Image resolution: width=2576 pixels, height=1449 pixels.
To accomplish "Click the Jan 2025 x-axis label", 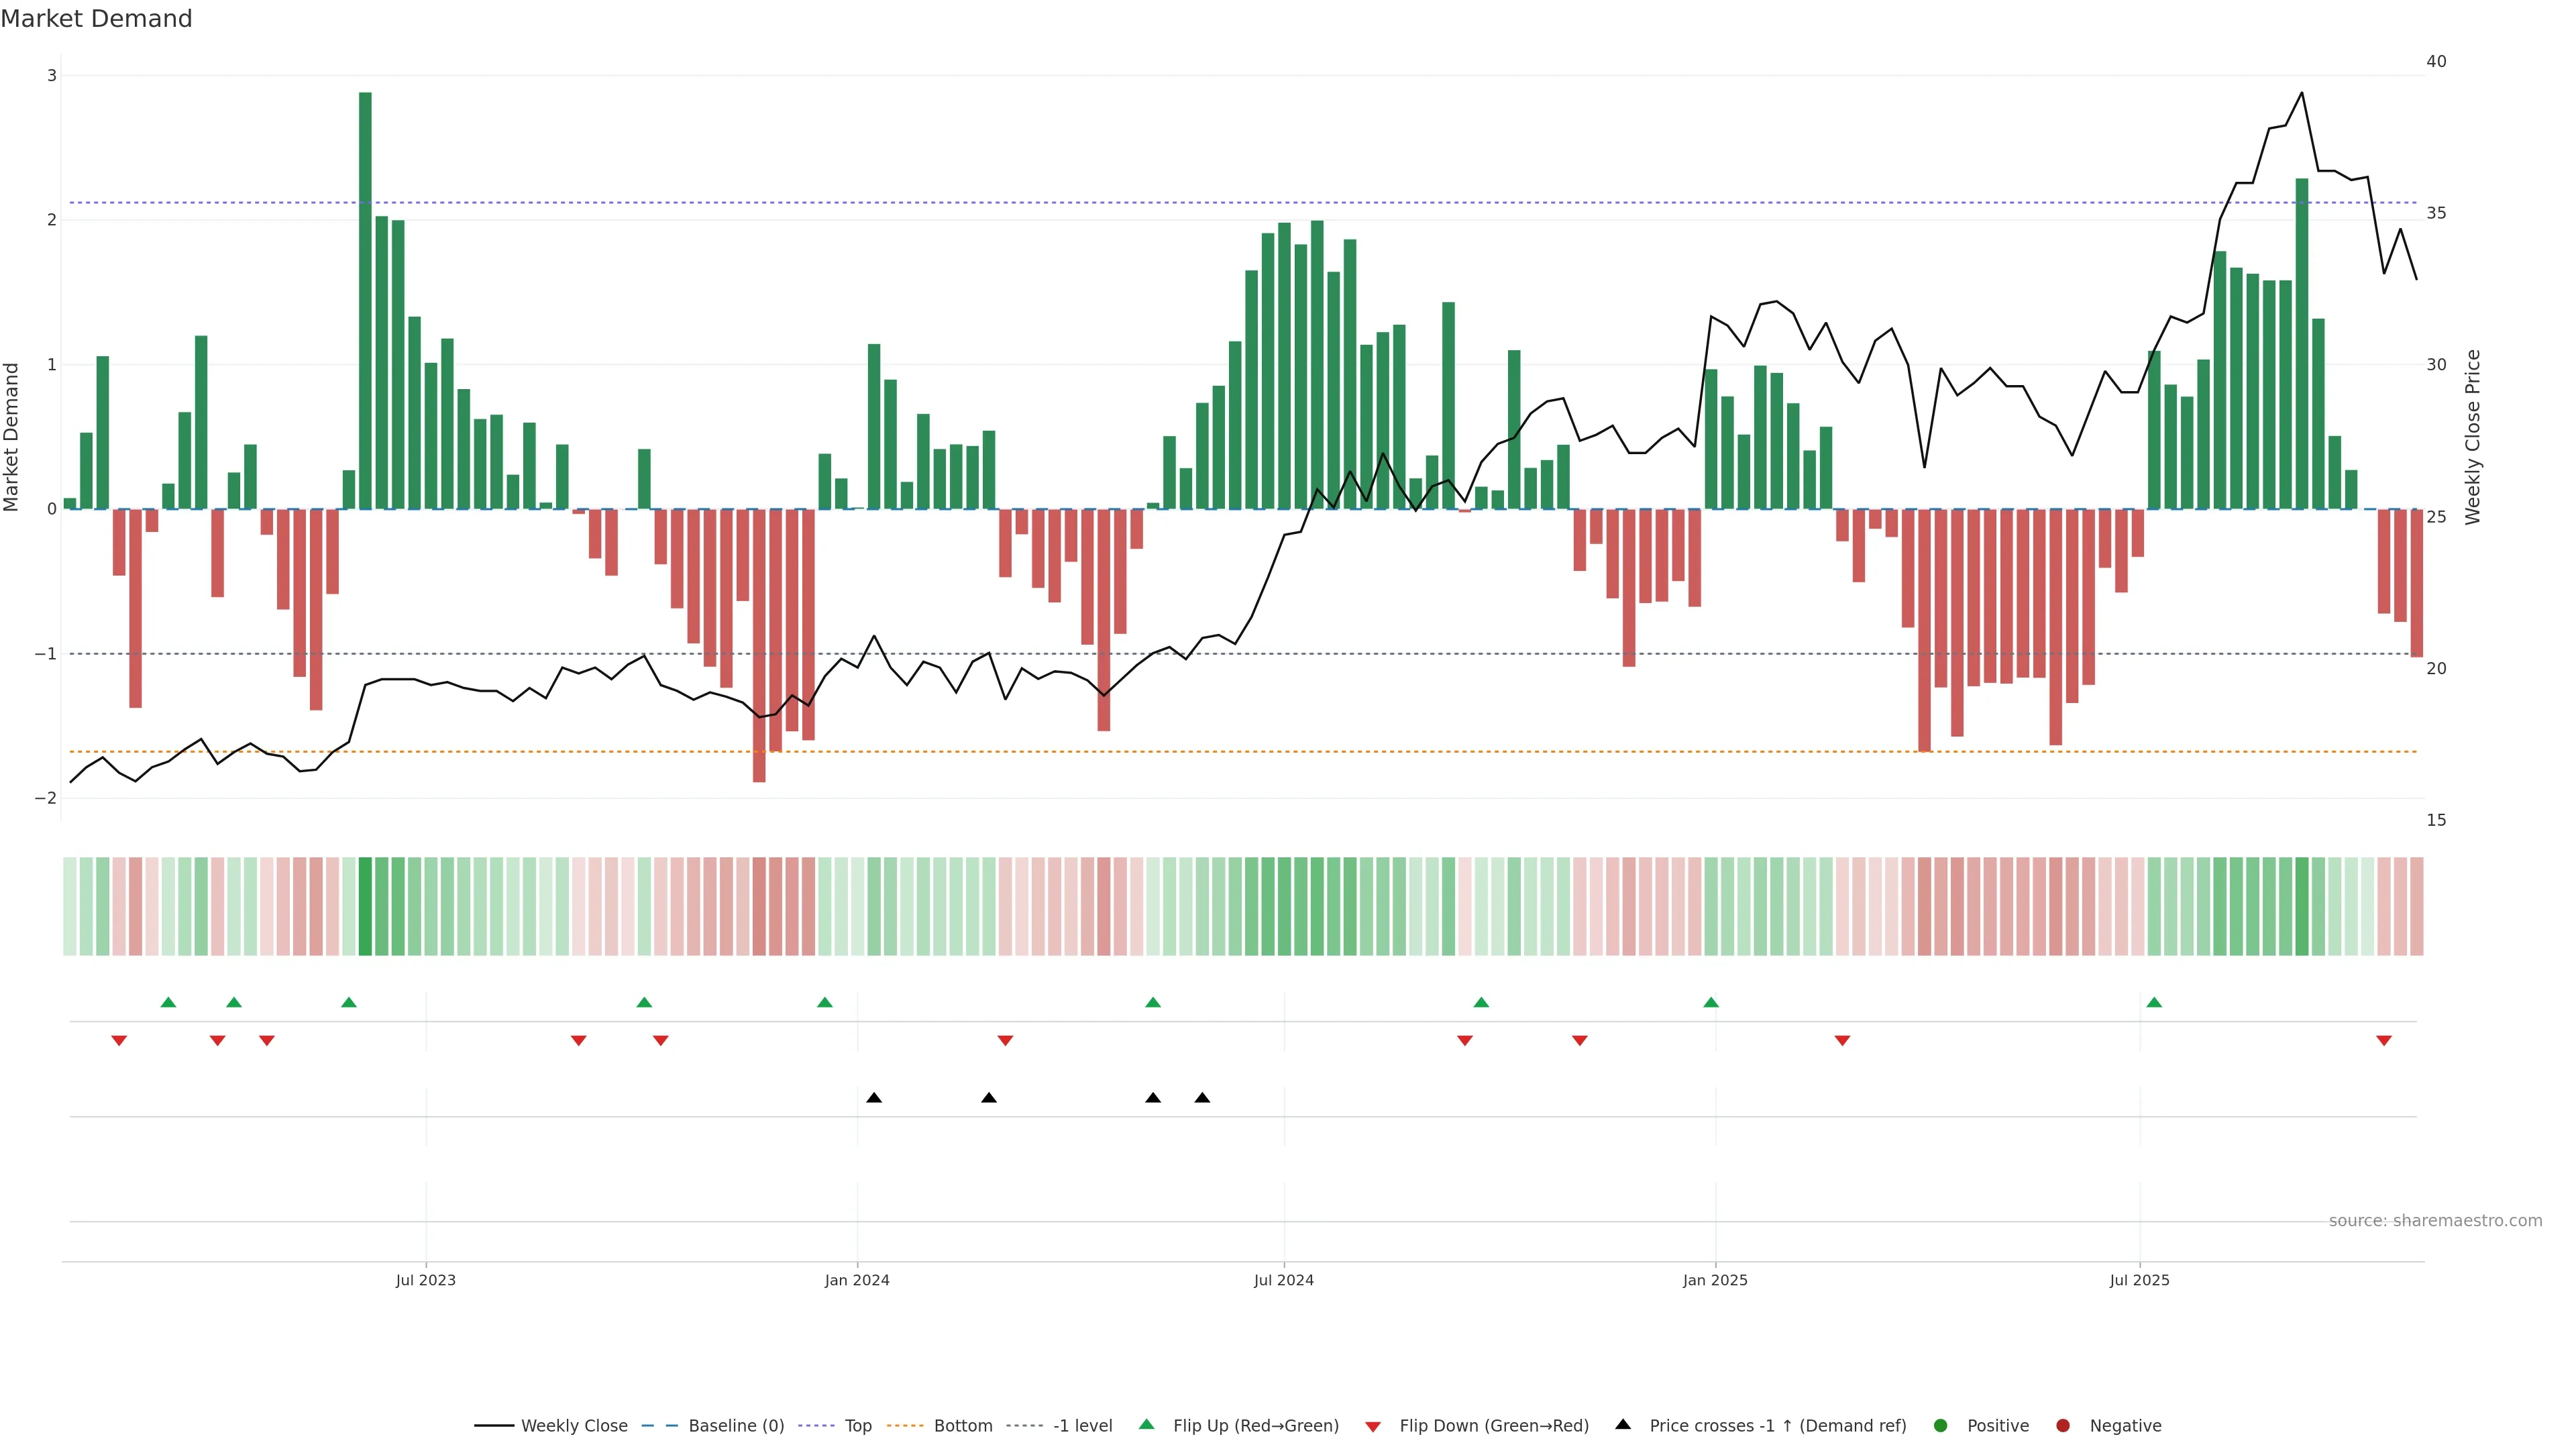I will (x=1715, y=1280).
